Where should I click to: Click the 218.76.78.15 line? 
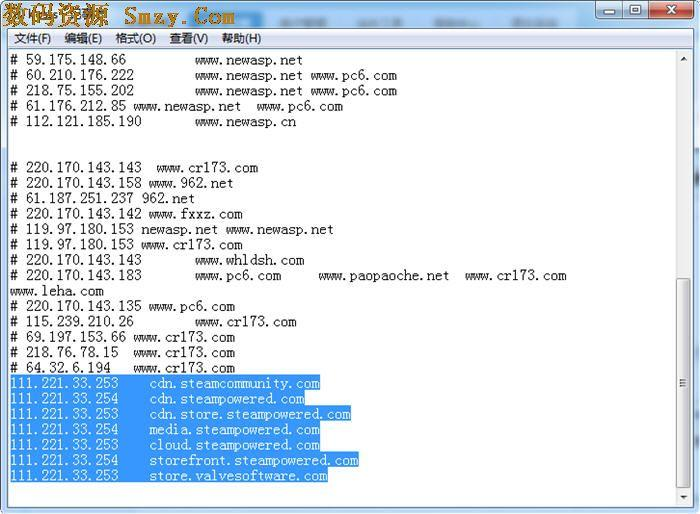tap(122, 353)
